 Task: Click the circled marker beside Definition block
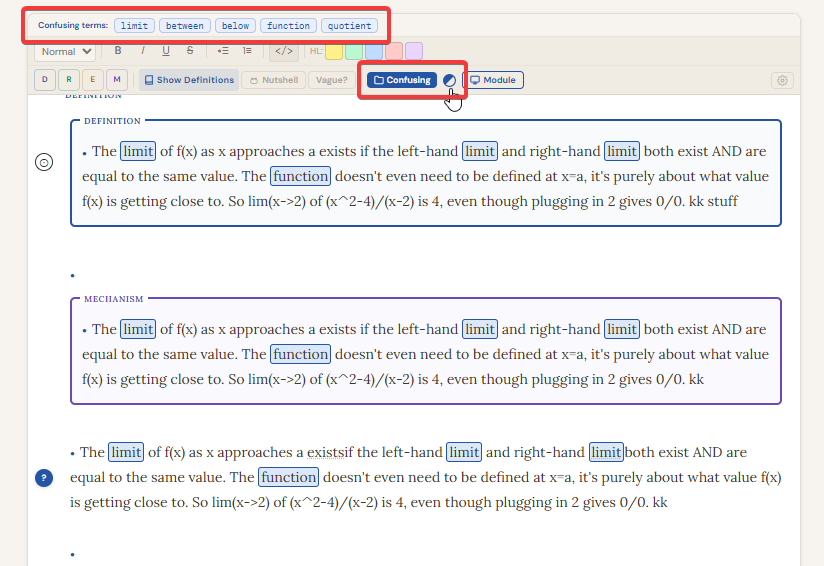[44, 164]
